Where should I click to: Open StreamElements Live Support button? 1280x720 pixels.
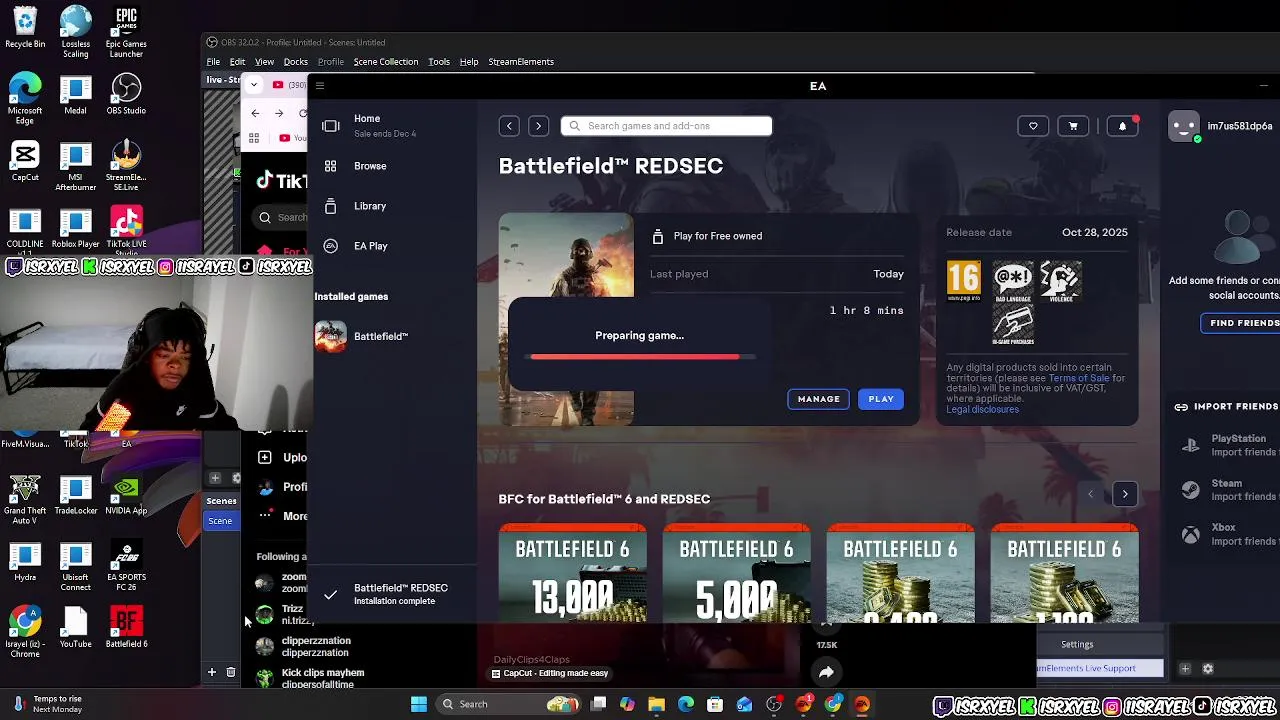click(x=1100, y=668)
